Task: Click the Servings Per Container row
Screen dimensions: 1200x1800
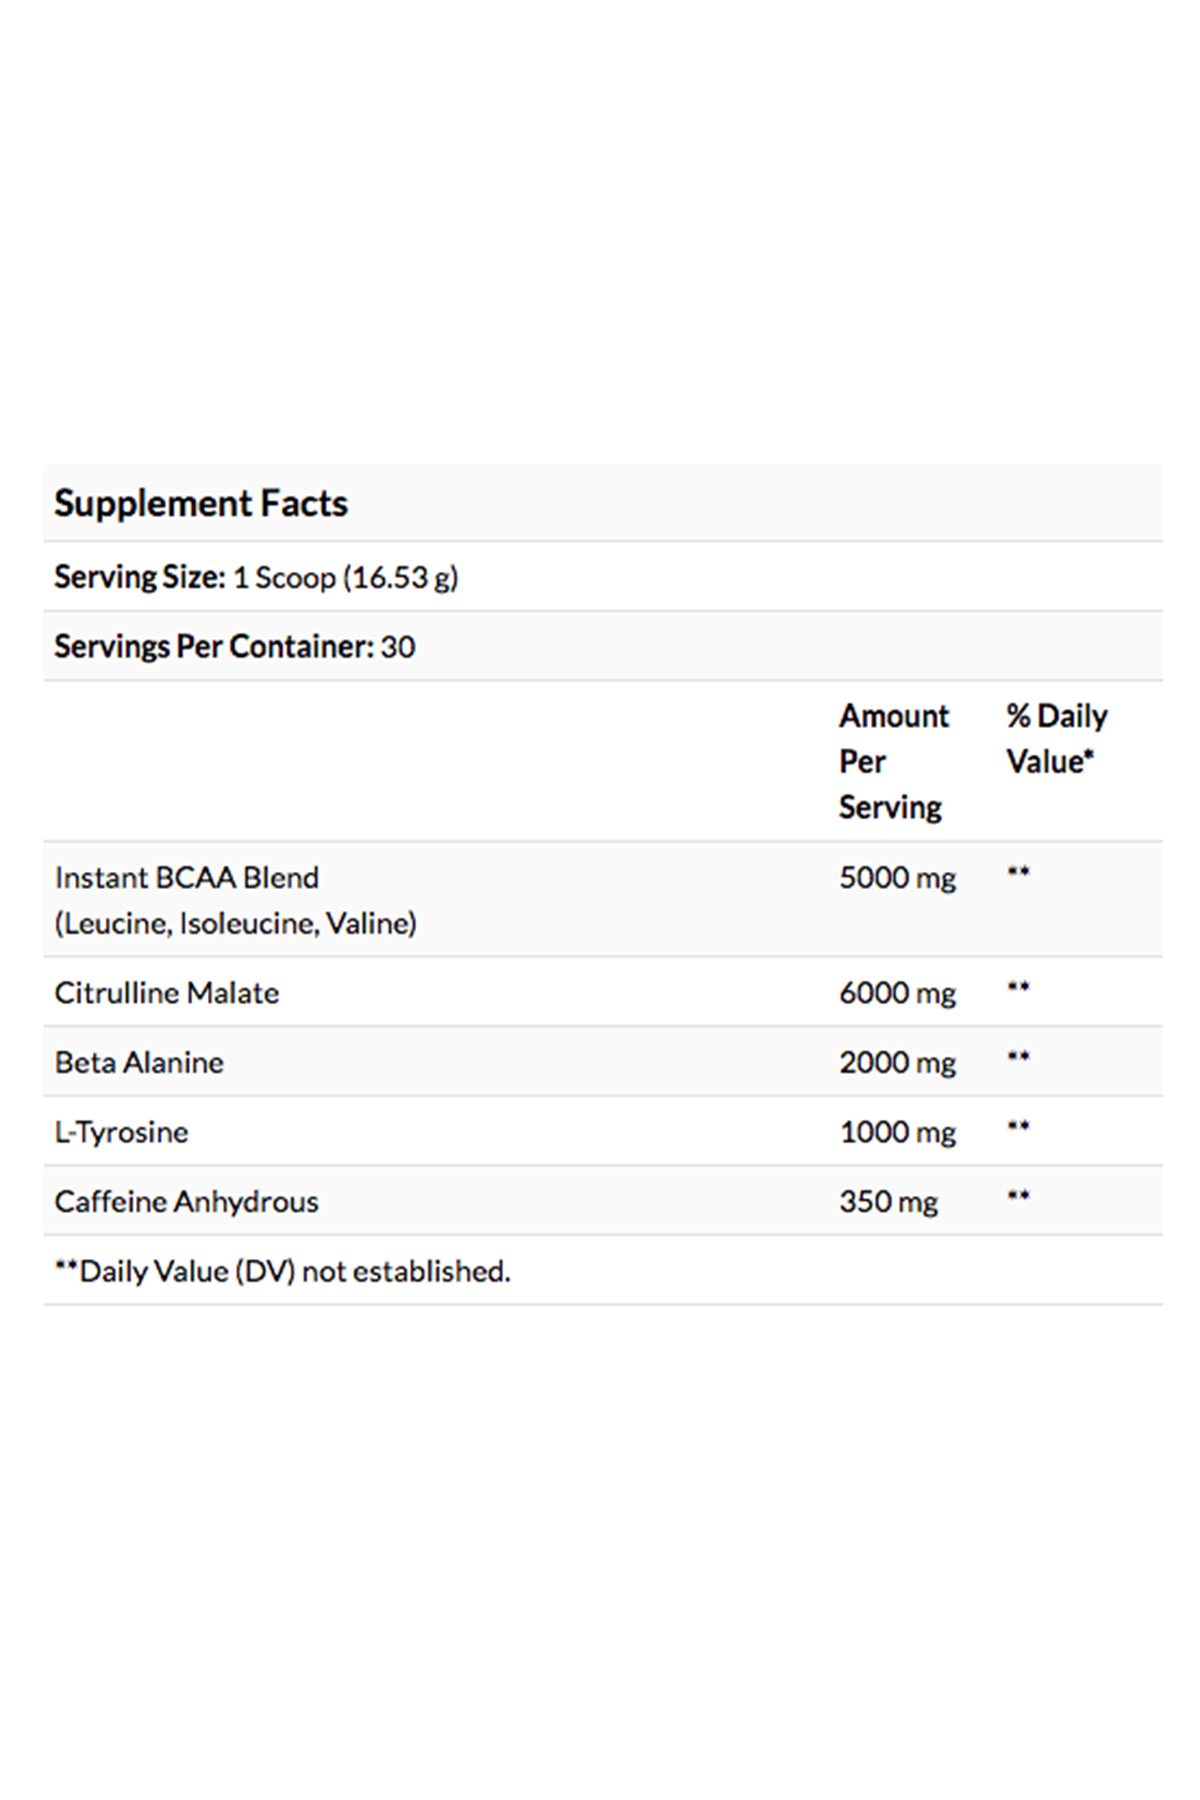Action: (603, 646)
